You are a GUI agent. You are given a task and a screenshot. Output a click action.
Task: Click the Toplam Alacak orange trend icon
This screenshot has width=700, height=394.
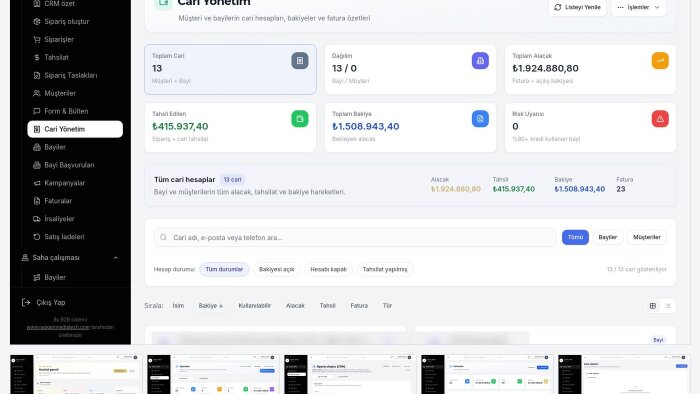point(660,61)
